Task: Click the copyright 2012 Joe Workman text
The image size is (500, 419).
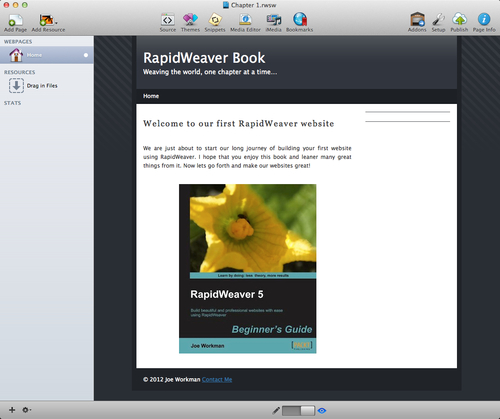Action: coord(171,379)
